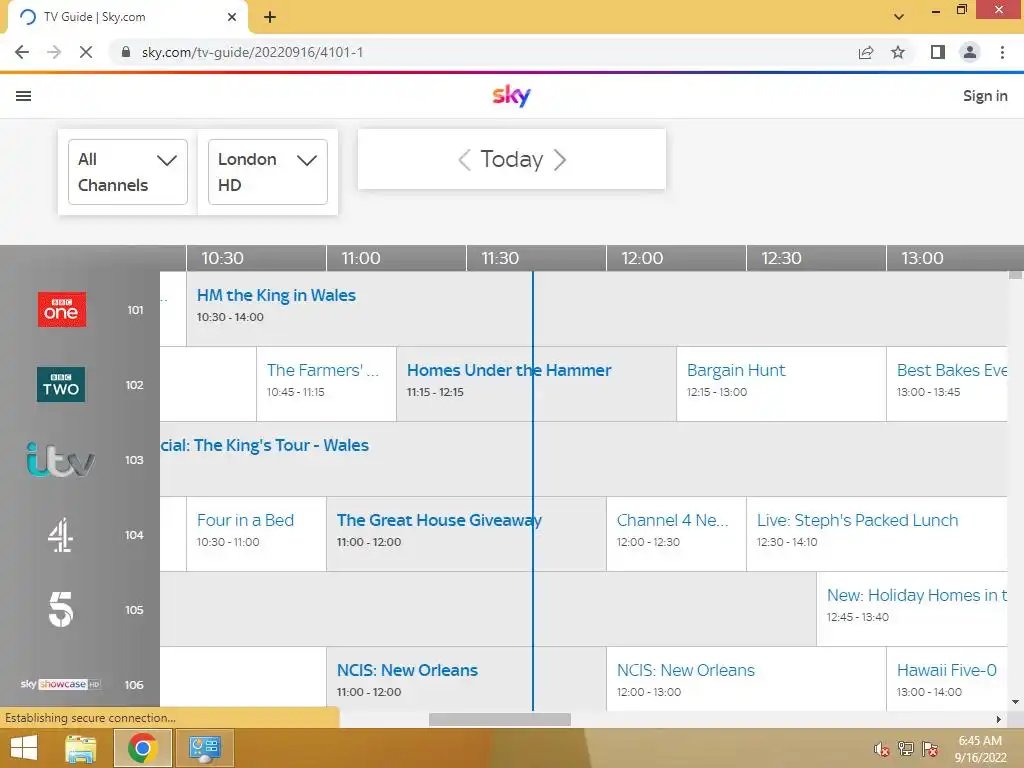Click the horizontal scrollbar right arrow
1024x768 pixels.
(999, 719)
